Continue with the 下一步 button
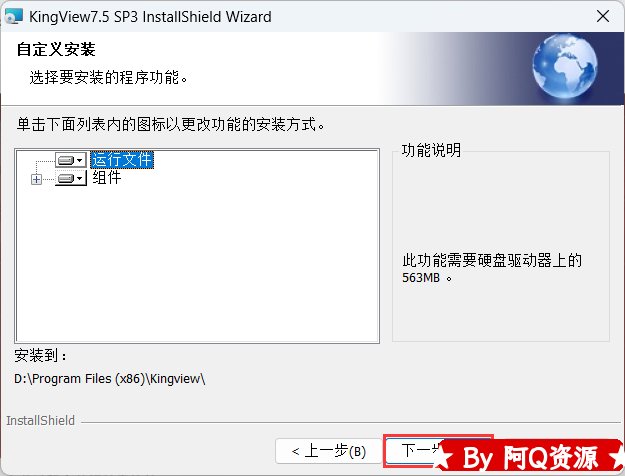Screen dimensions: 625x476 click(x=413, y=450)
